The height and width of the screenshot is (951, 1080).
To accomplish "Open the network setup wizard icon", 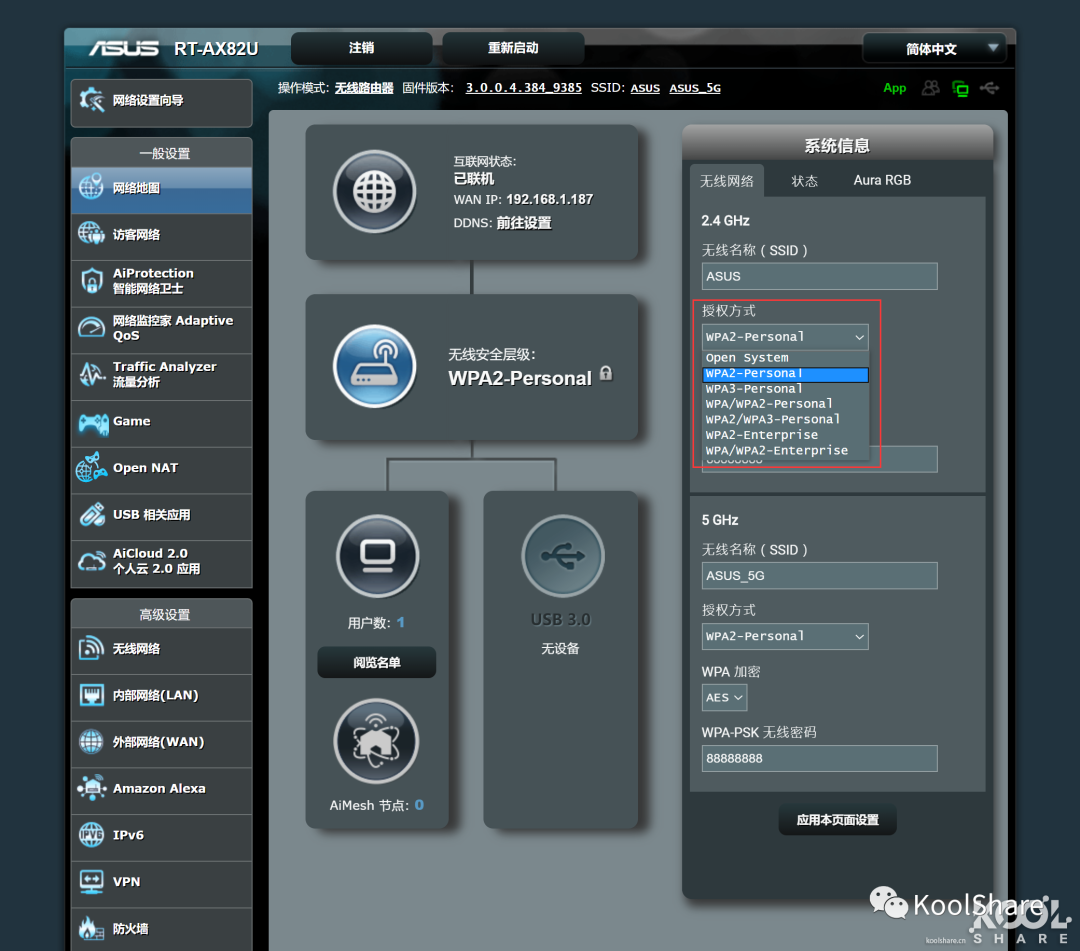I will coord(92,101).
